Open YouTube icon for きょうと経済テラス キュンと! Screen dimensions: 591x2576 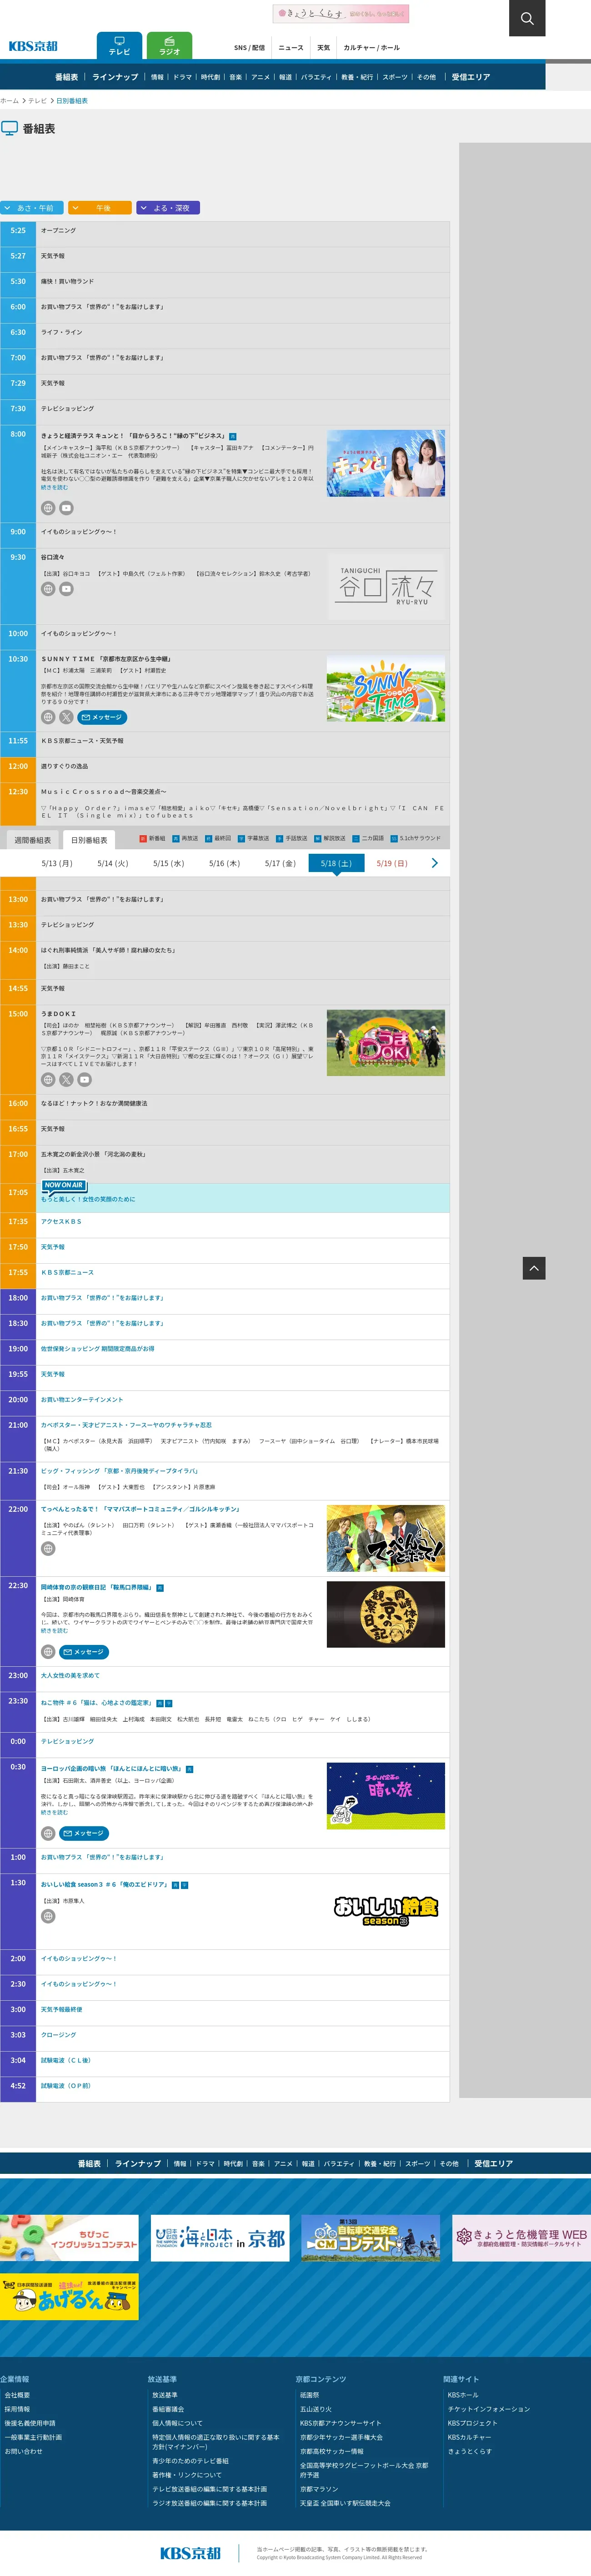click(66, 508)
